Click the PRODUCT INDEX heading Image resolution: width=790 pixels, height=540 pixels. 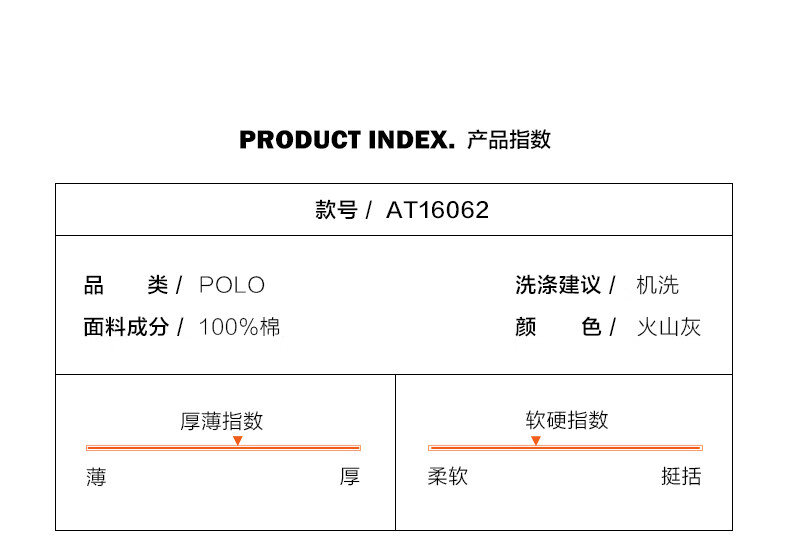[347, 140]
